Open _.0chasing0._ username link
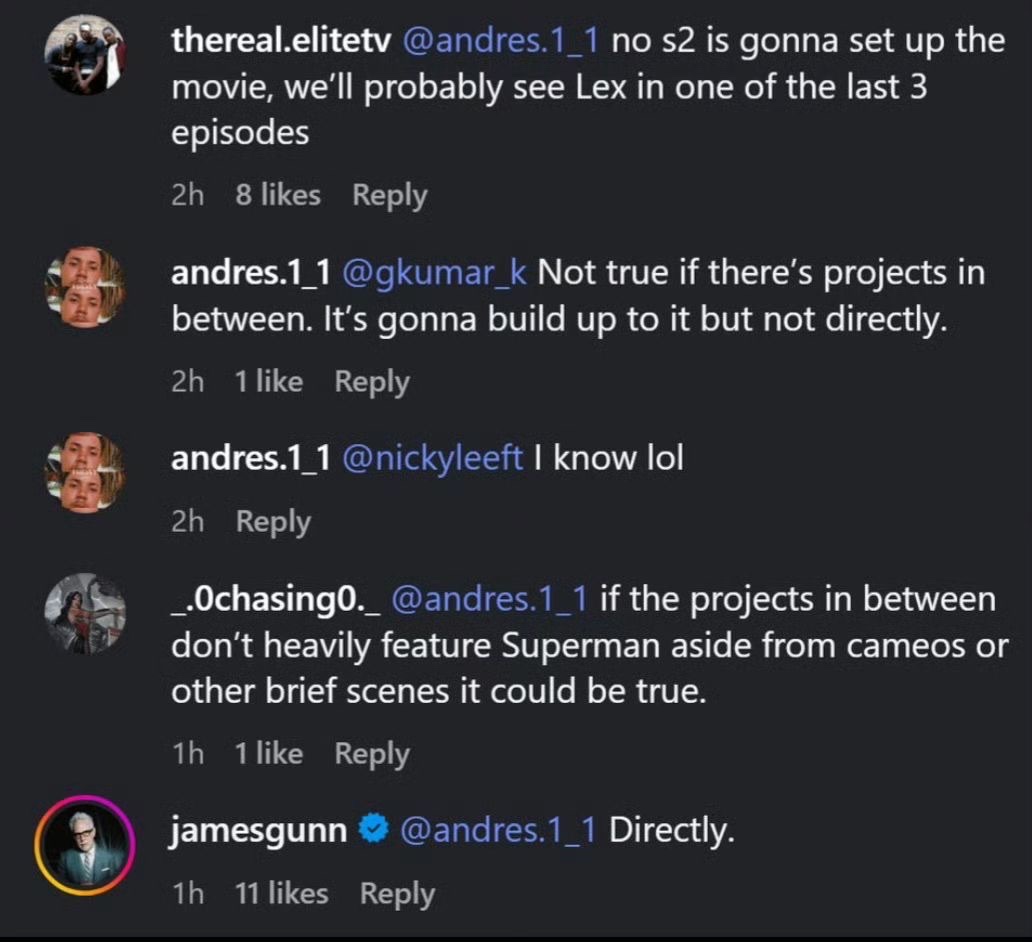 [x=276, y=600]
